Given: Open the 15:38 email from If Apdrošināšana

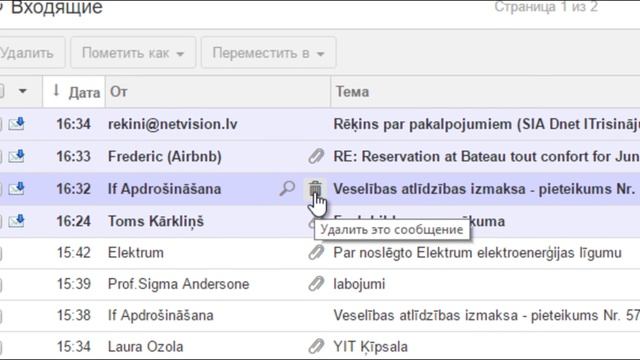Looking at the screenshot, I should (x=320, y=316).
